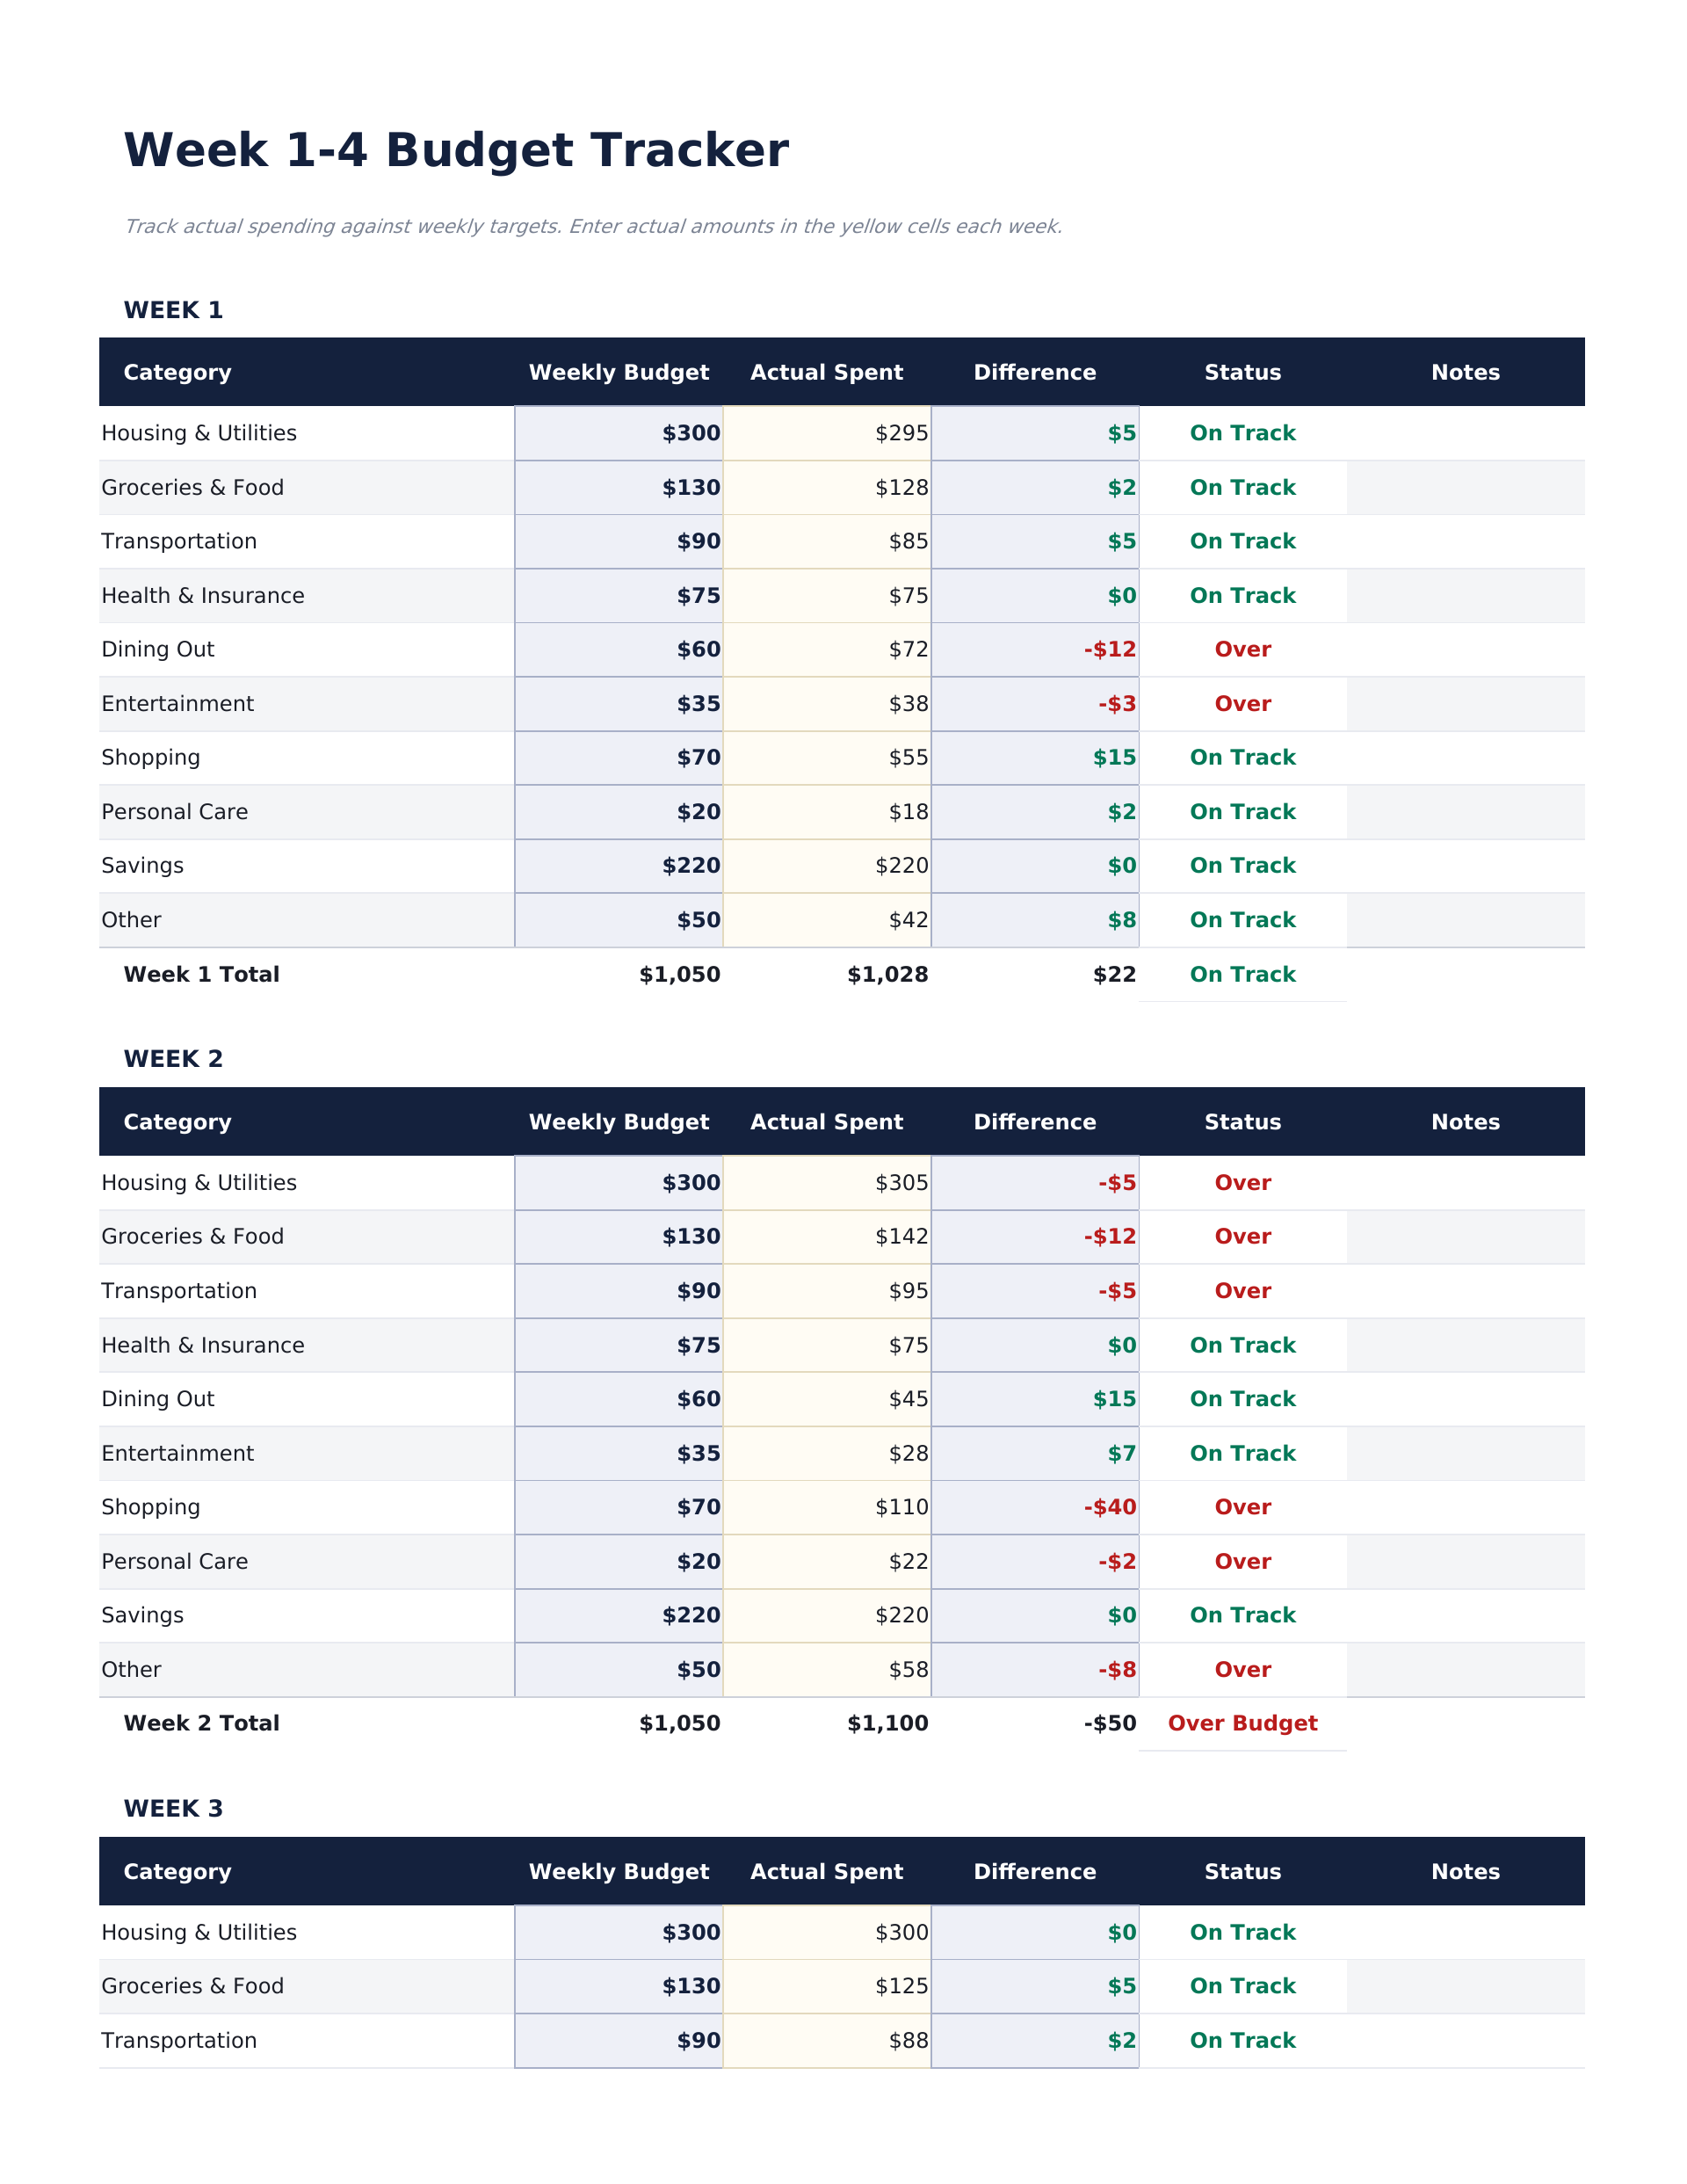Click Week 1 Other notes cell
Screen dimensions: 1687x2184
pyautogui.click(x=1465, y=920)
